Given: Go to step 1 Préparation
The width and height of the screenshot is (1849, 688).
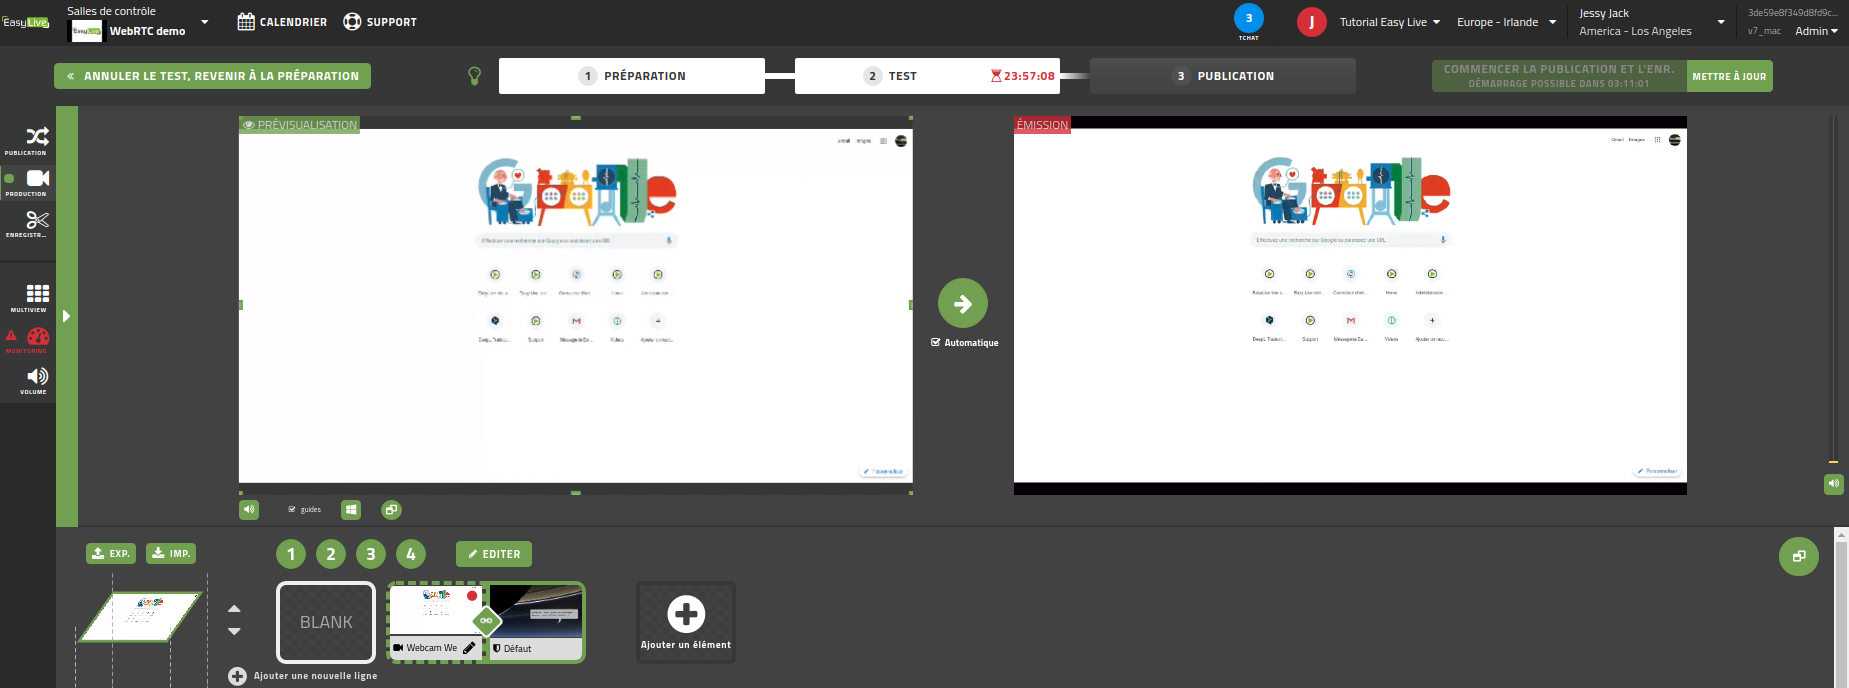Looking at the screenshot, I should pyautogui.click(x=632, y=76).
